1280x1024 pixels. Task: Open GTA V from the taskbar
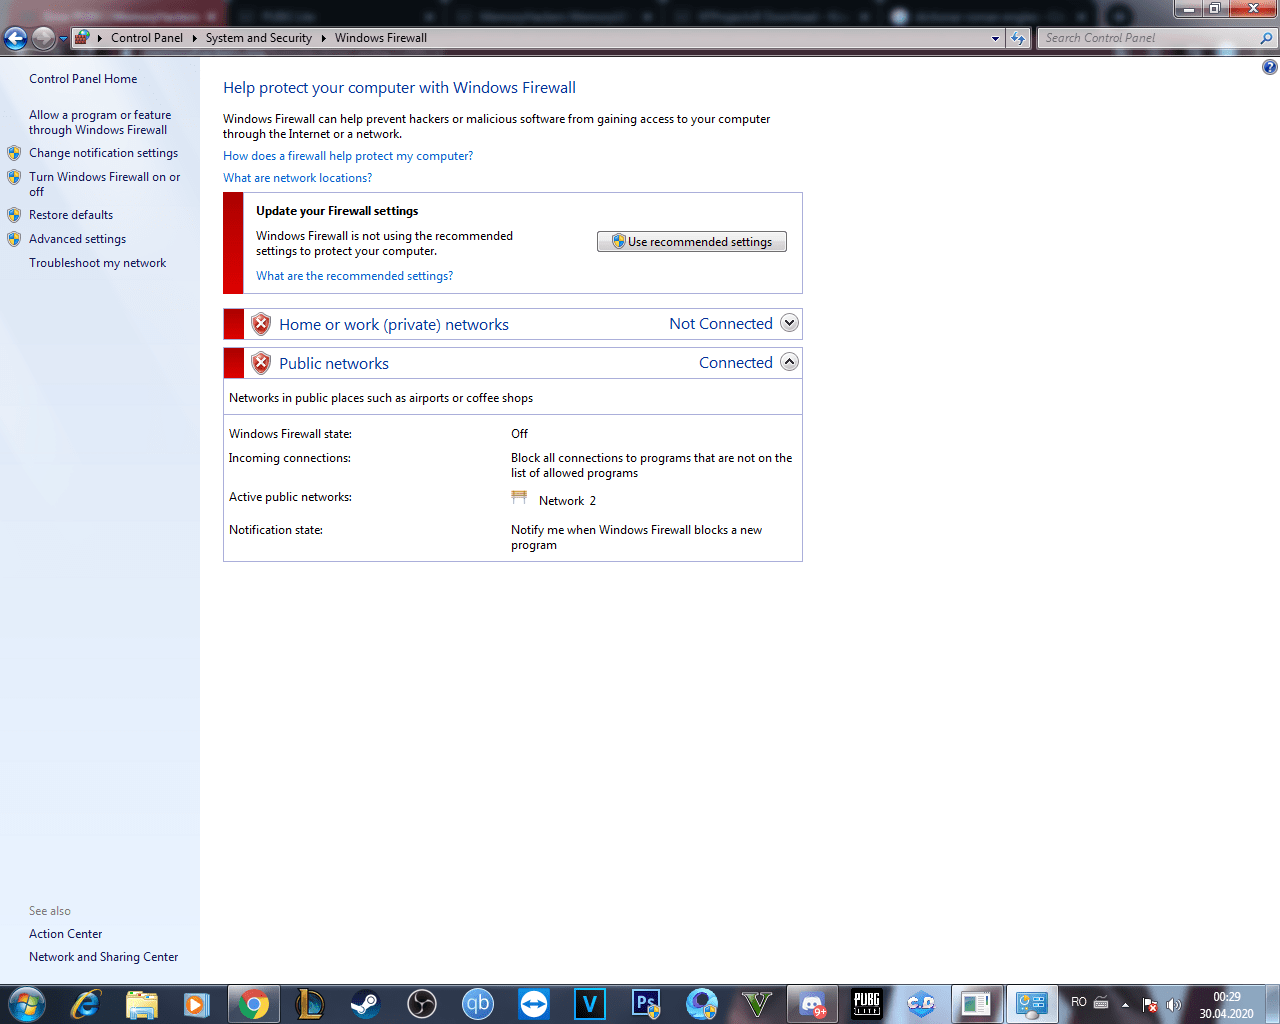[x=758, y=1004]
